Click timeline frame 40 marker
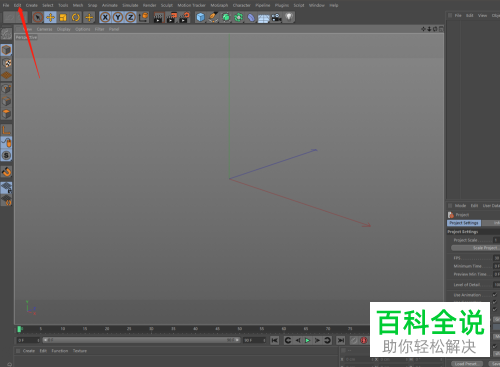 pyautogui.click(x=195, y=329)
